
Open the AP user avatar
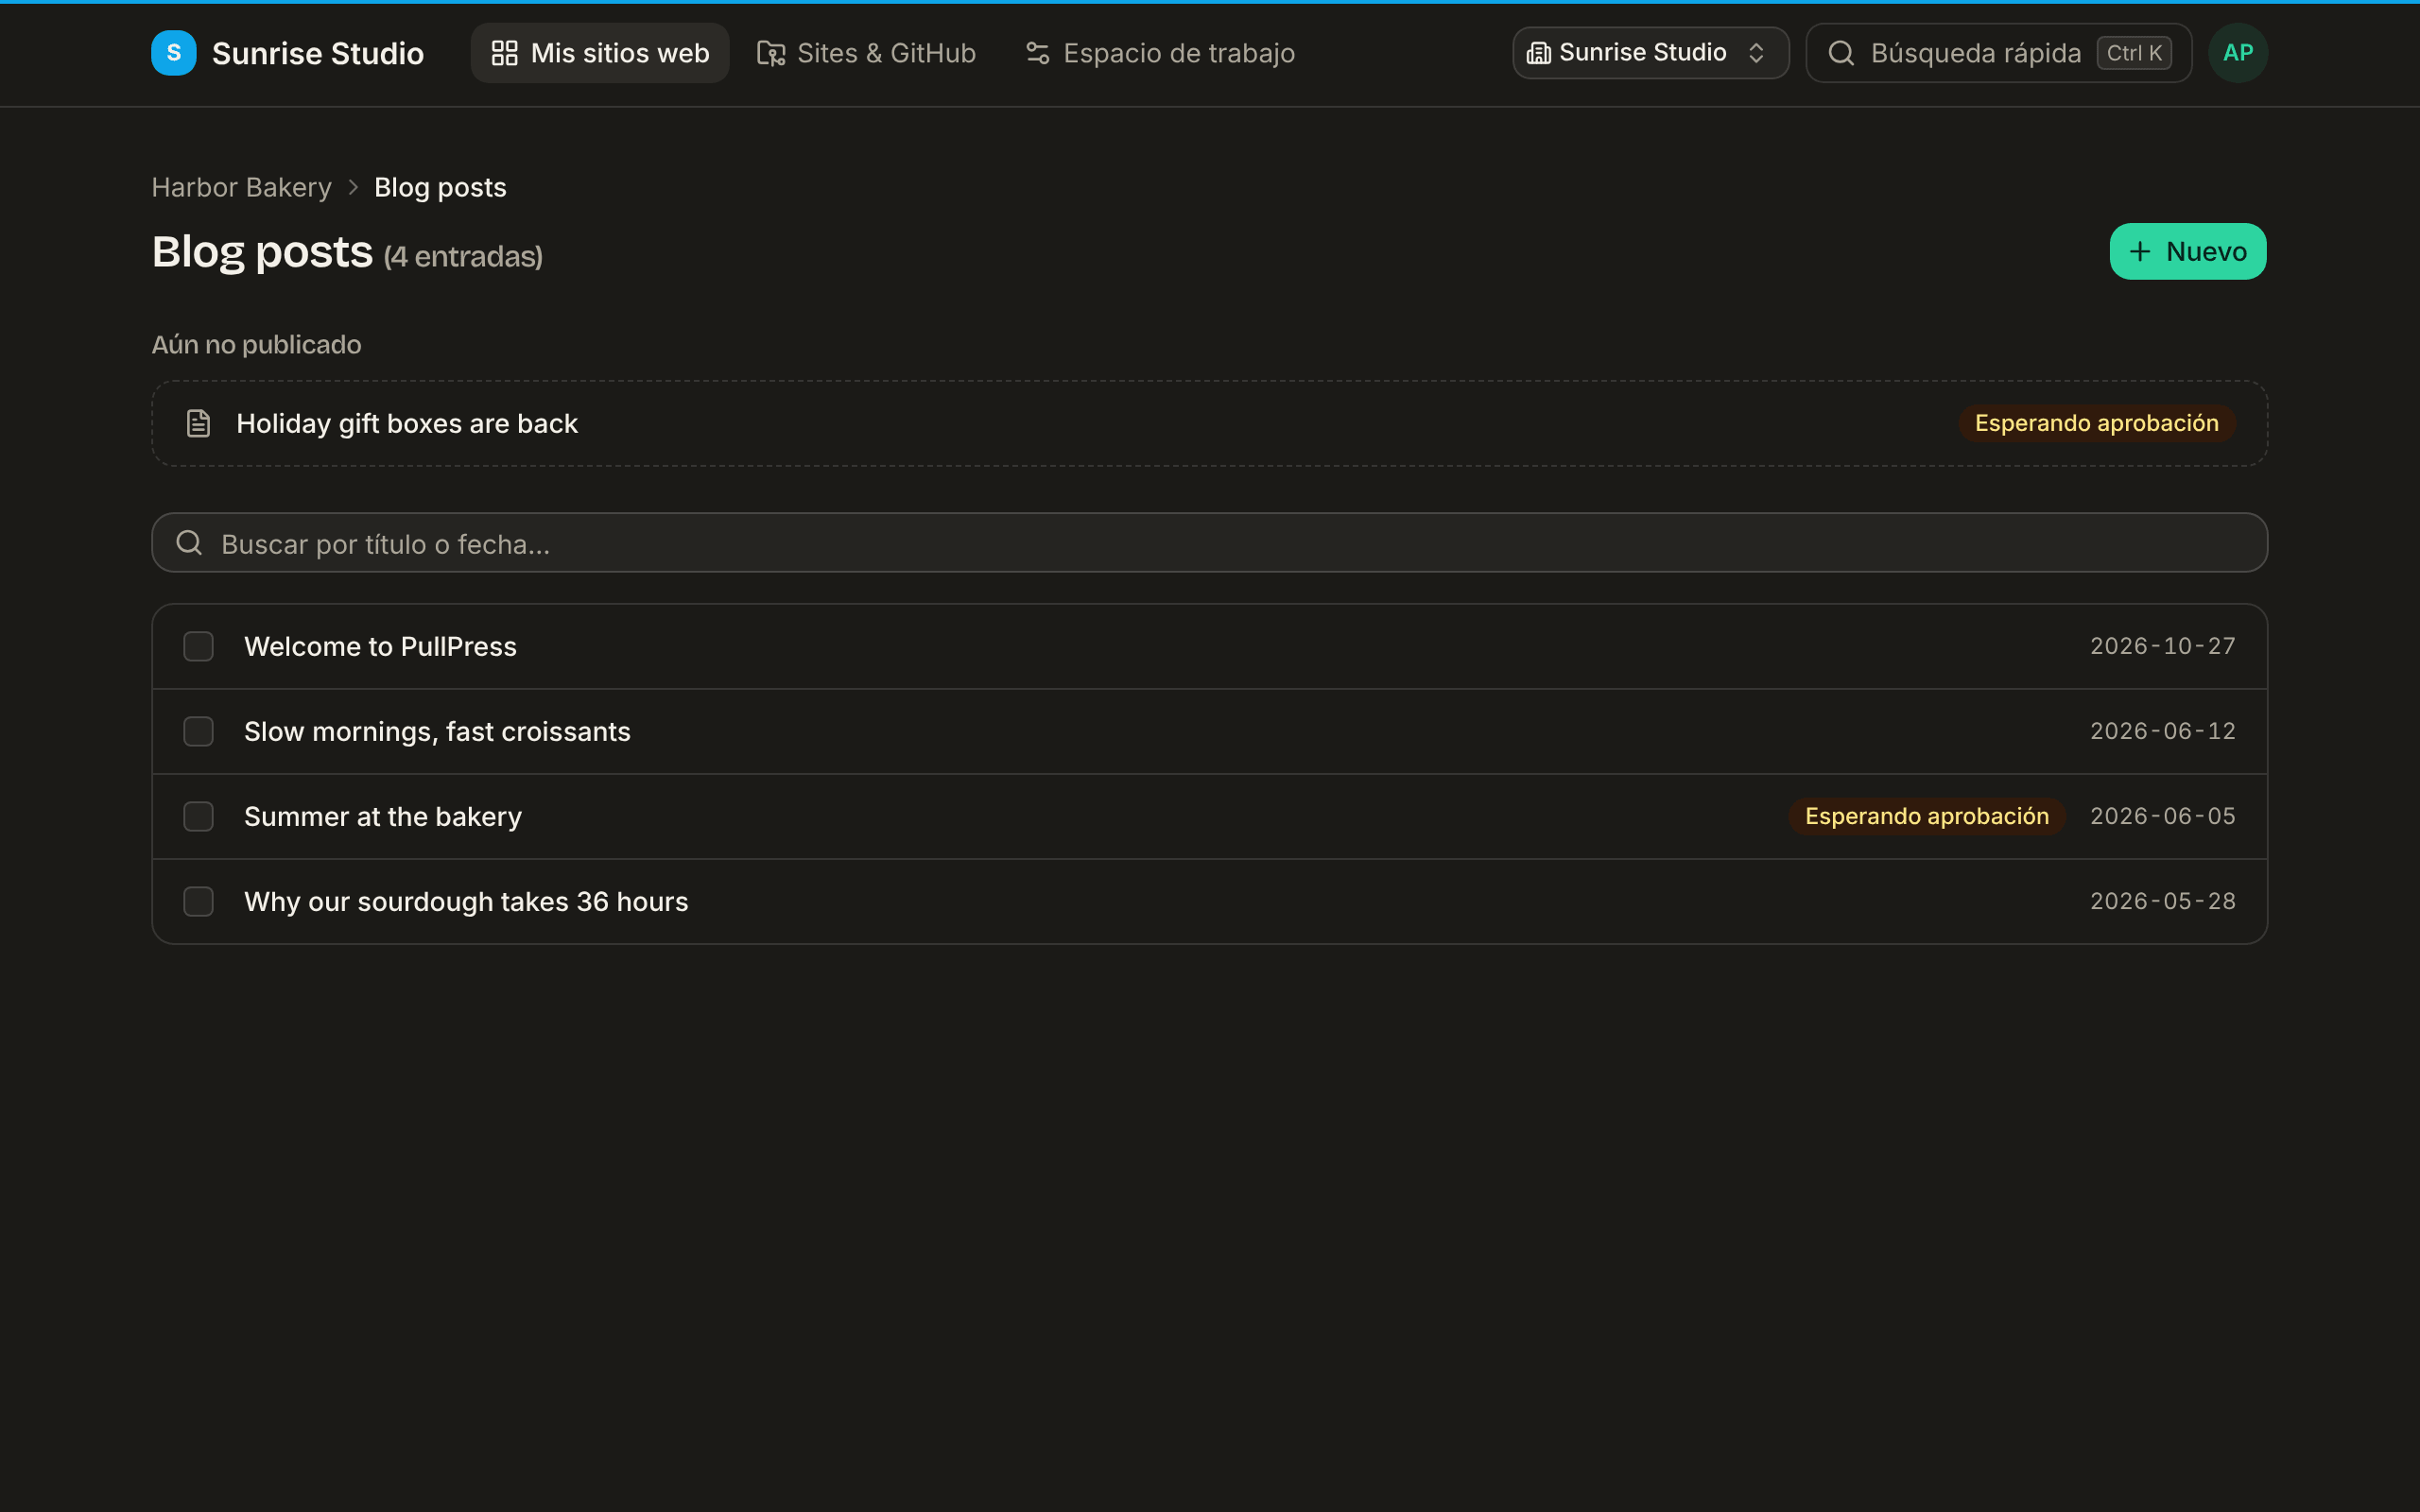pyautogui.click(x=2238, y=53)
